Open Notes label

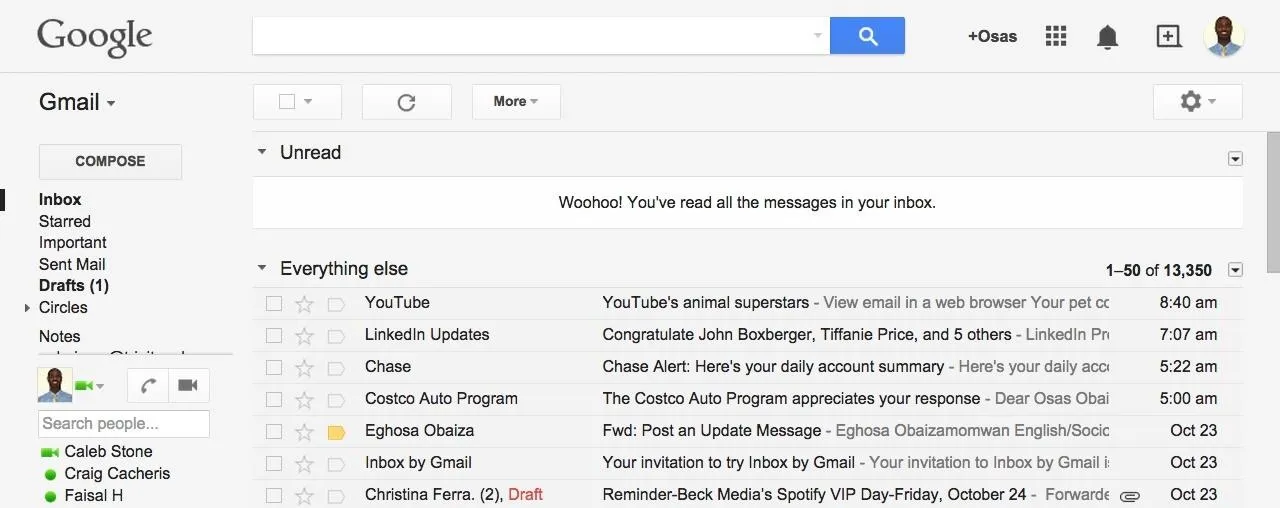pos(60,337)
